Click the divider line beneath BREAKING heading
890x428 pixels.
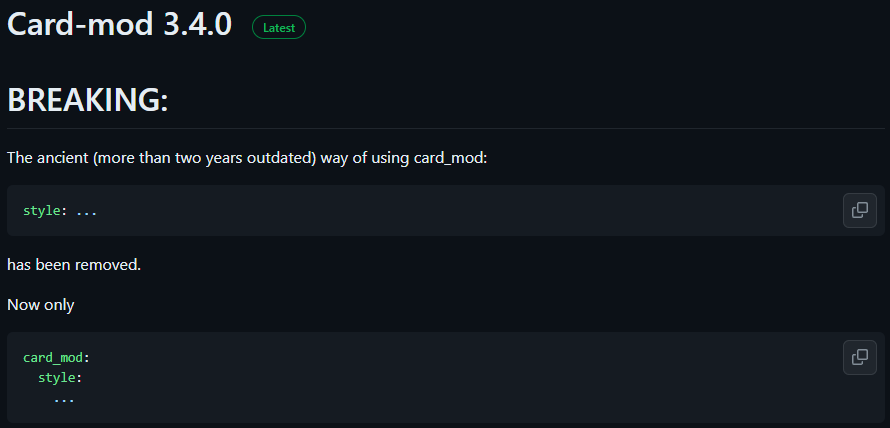[446, 129]
